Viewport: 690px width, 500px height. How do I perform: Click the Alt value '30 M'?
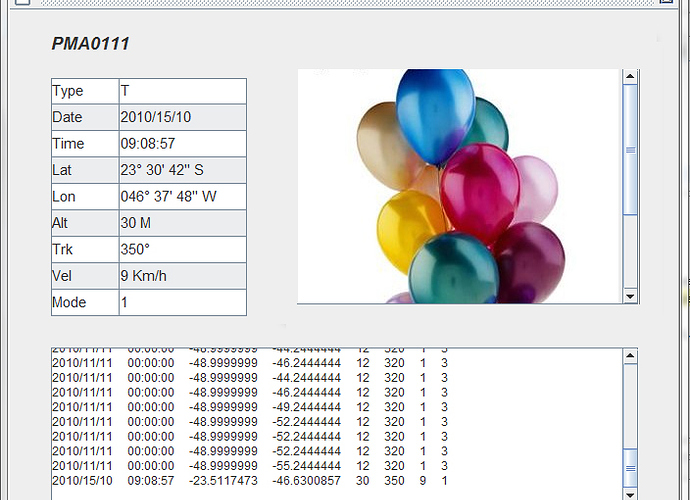[x=183, y=223]
